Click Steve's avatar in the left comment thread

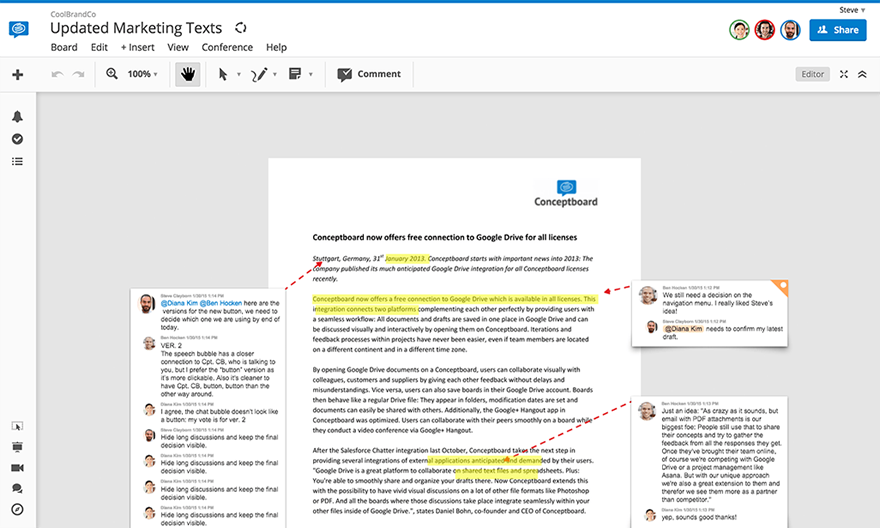tap(146, 303)
